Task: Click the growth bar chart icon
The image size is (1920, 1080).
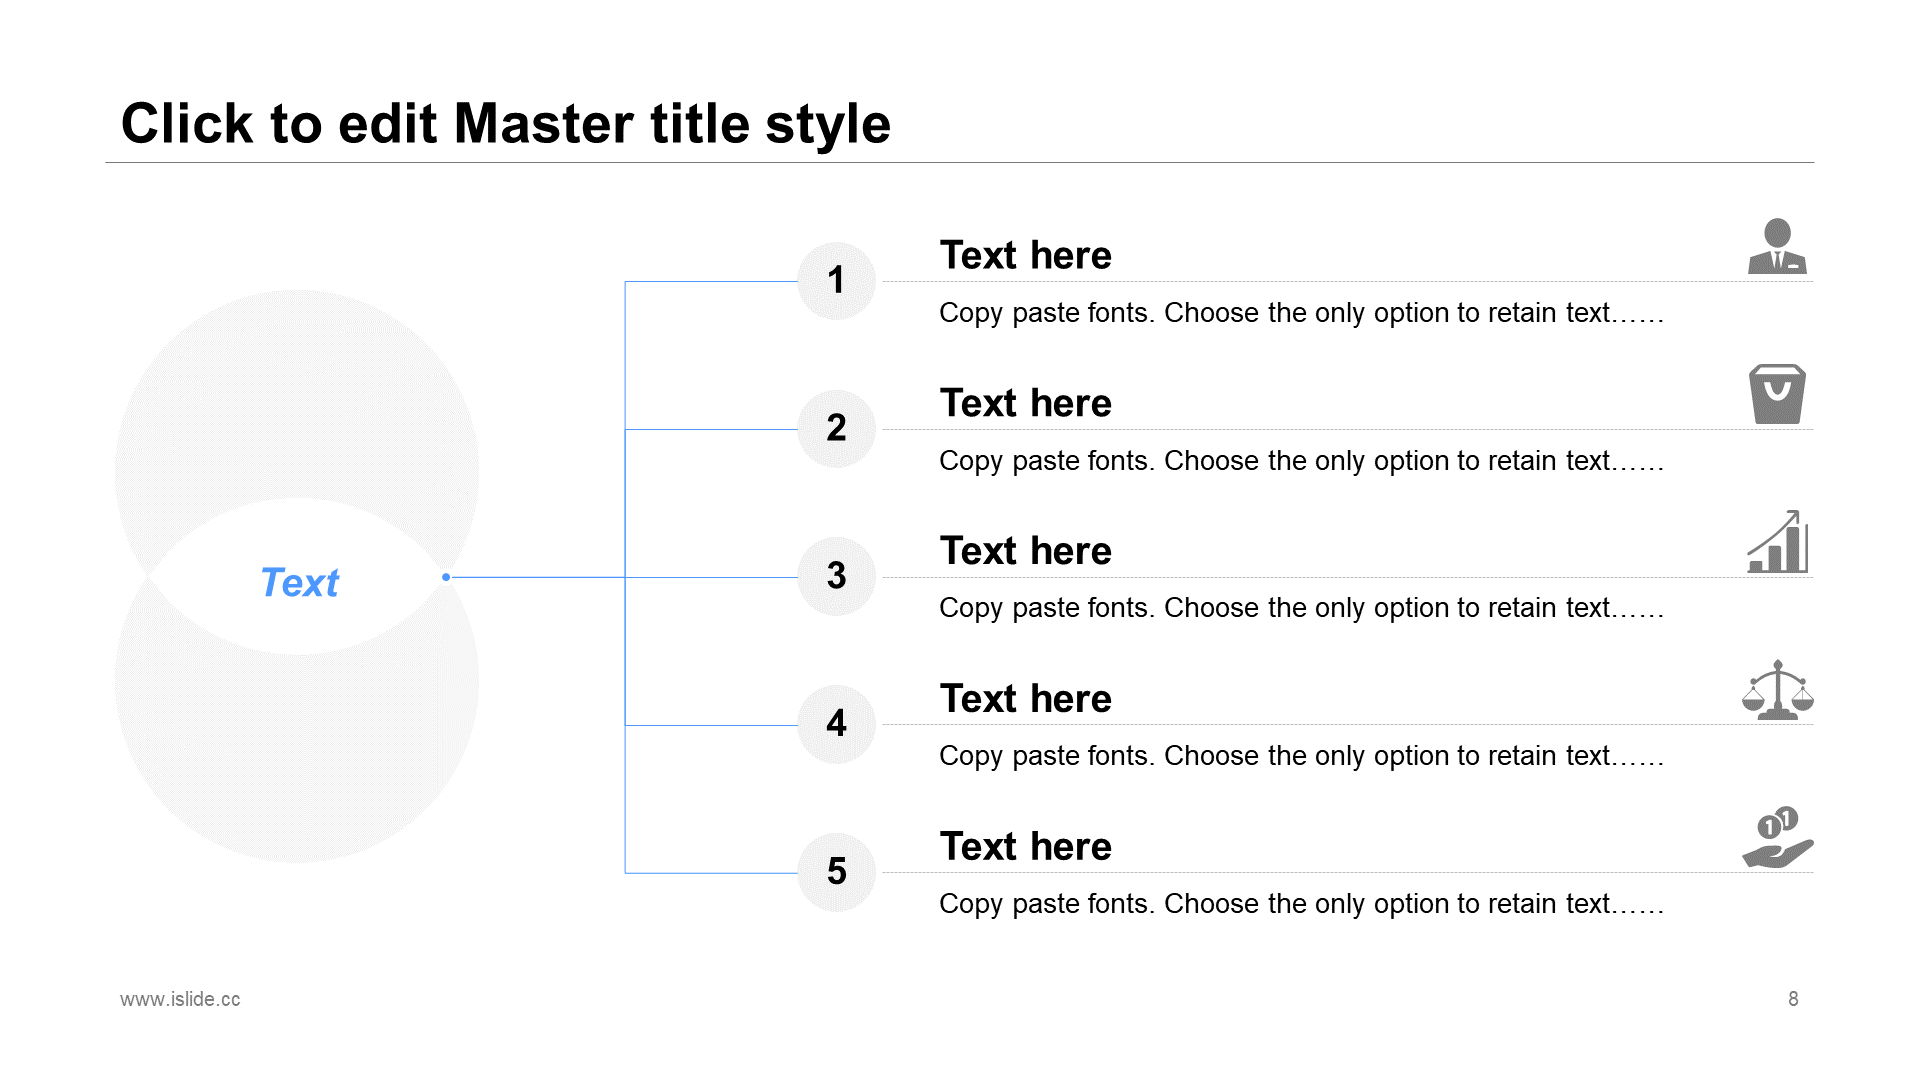Action: click(1778, 542)
